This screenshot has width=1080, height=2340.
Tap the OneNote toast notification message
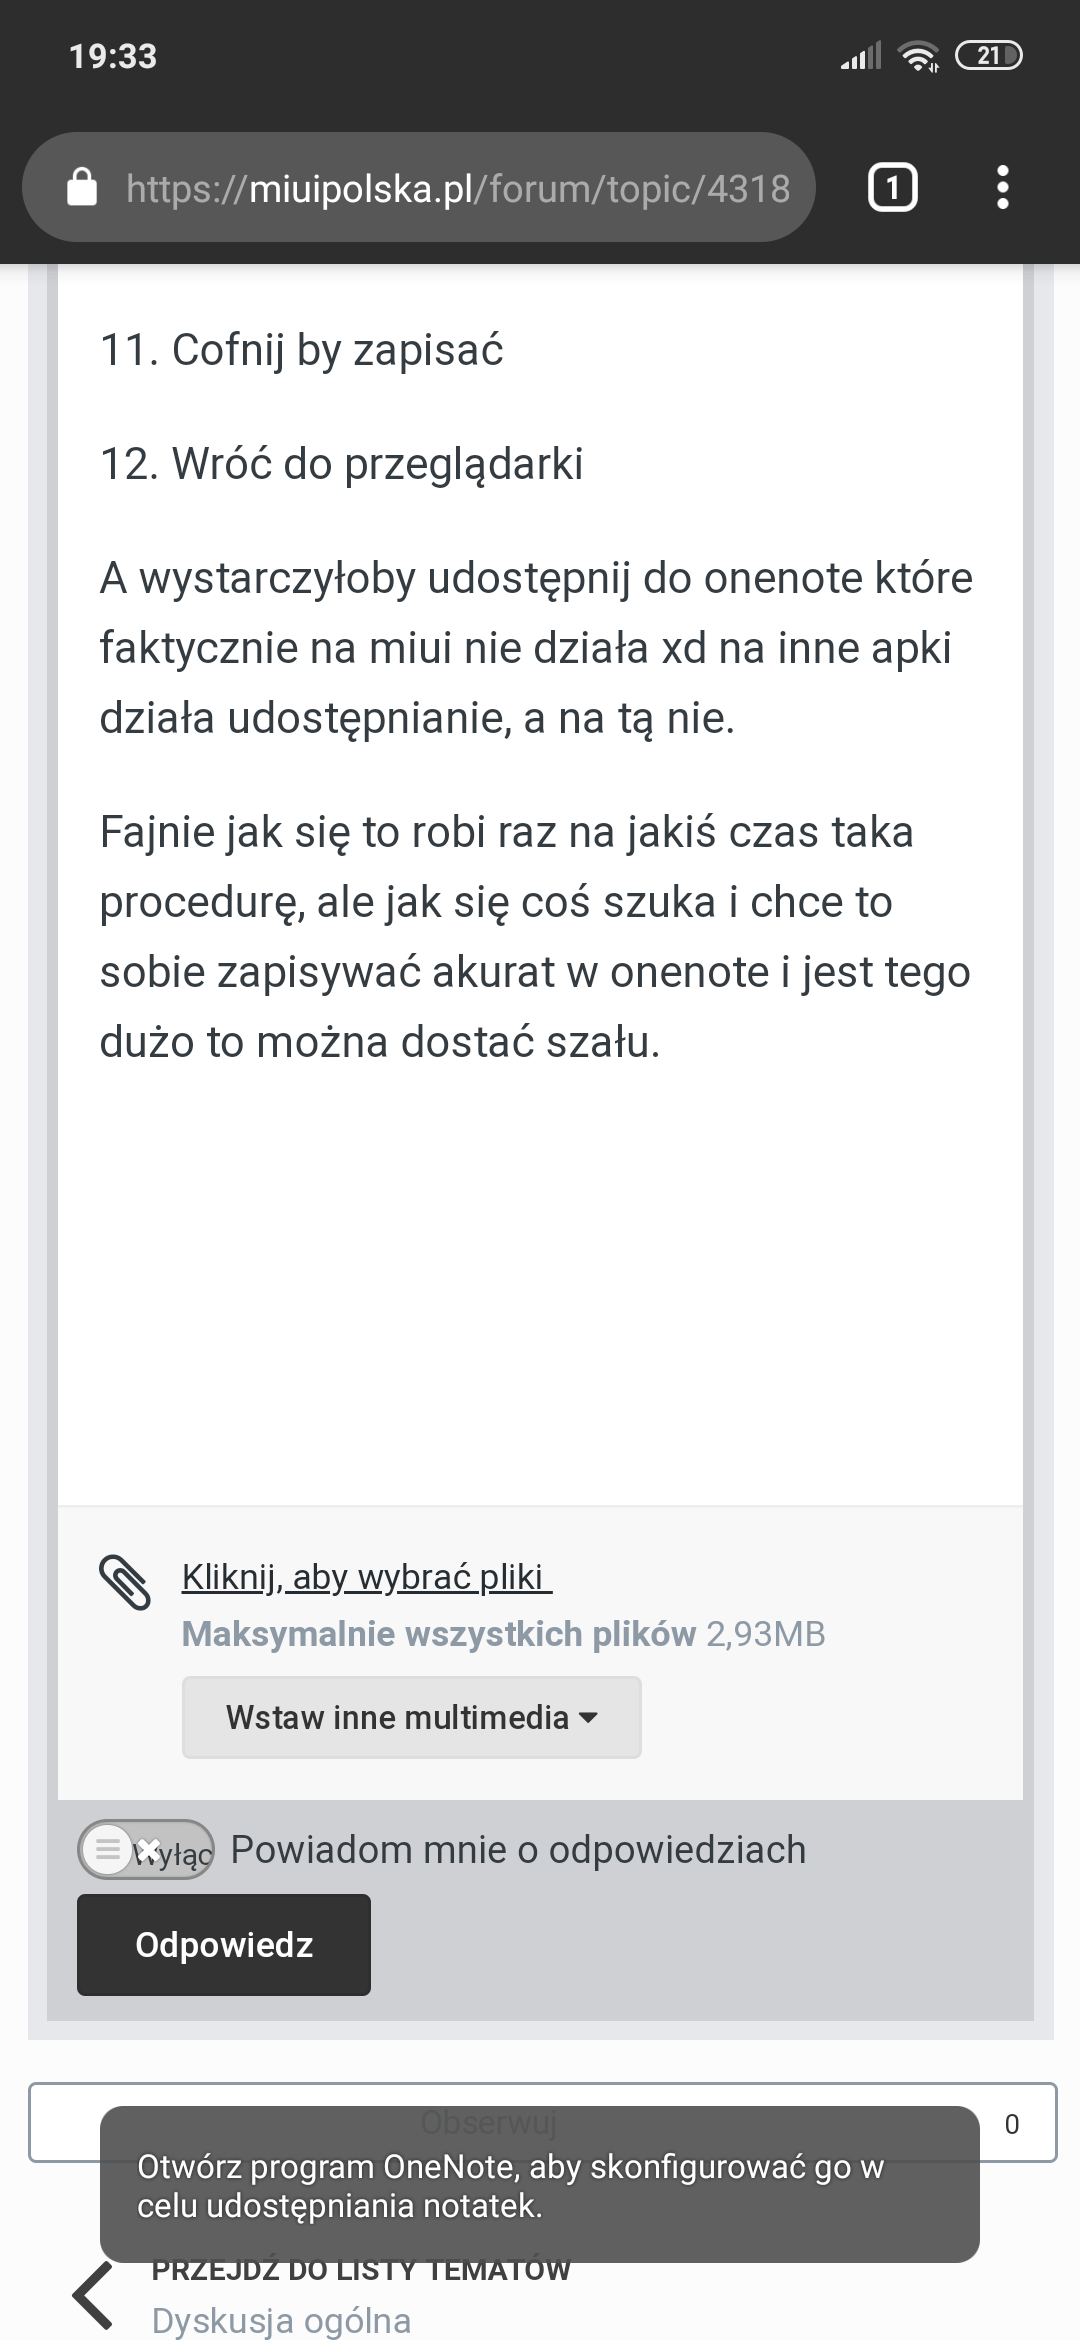(x=540, y=2186)
